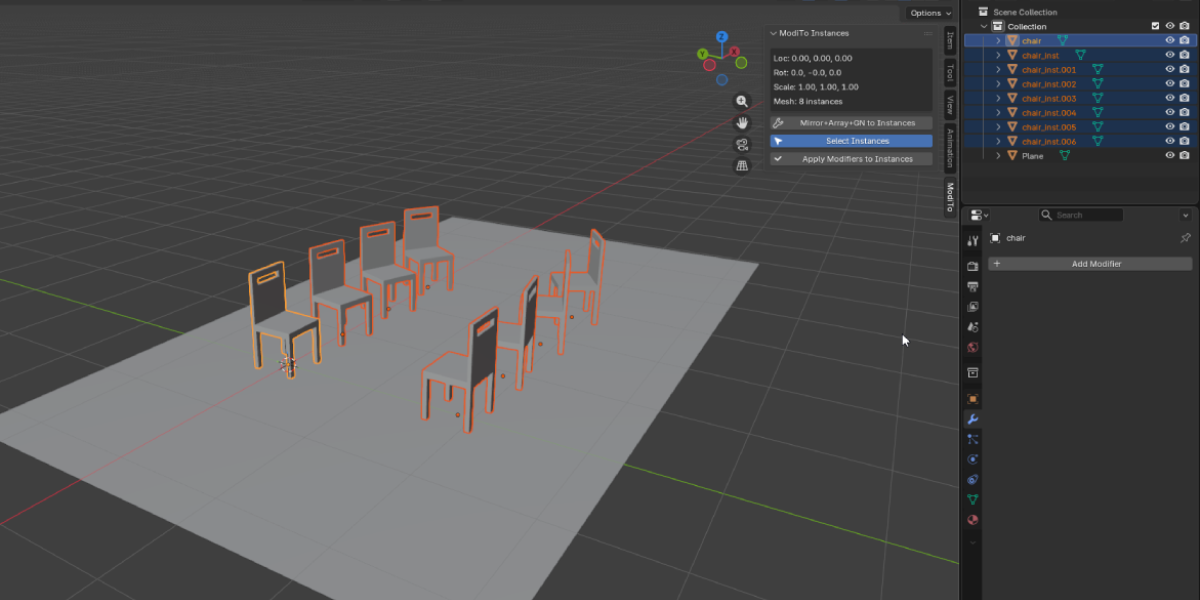Switch to the ModiTo sidebar tab
This screenshot has width=1200, height=600.
(949, 197)
